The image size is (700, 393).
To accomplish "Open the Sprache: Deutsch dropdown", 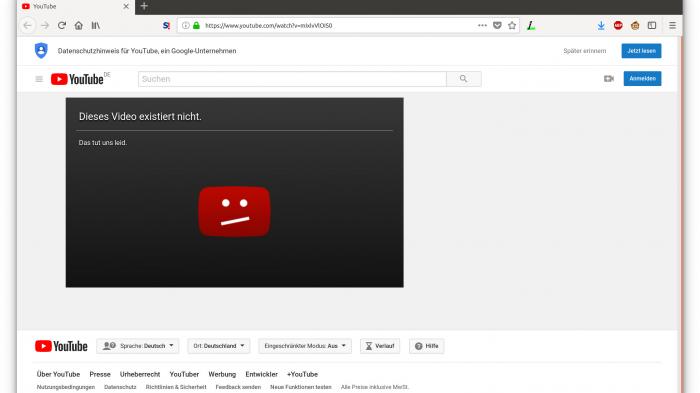I will point(138,346).
